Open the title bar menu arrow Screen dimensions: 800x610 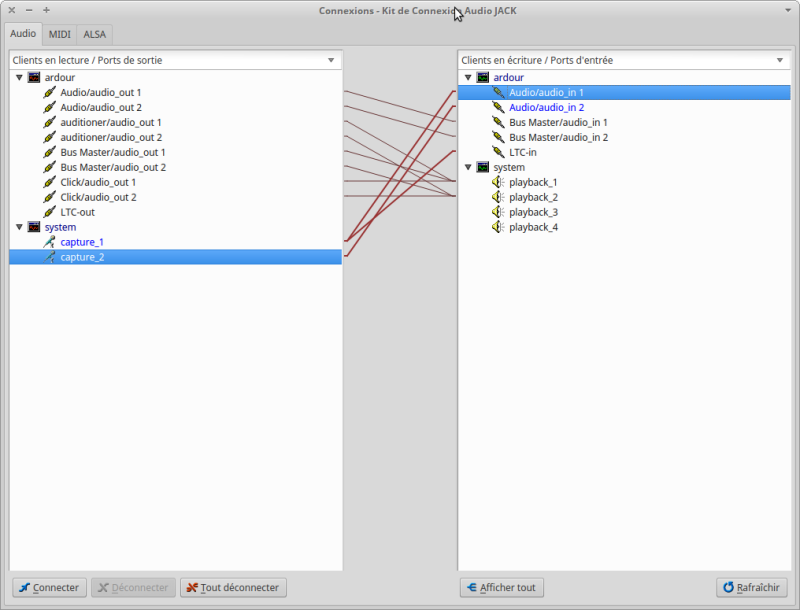788,10
